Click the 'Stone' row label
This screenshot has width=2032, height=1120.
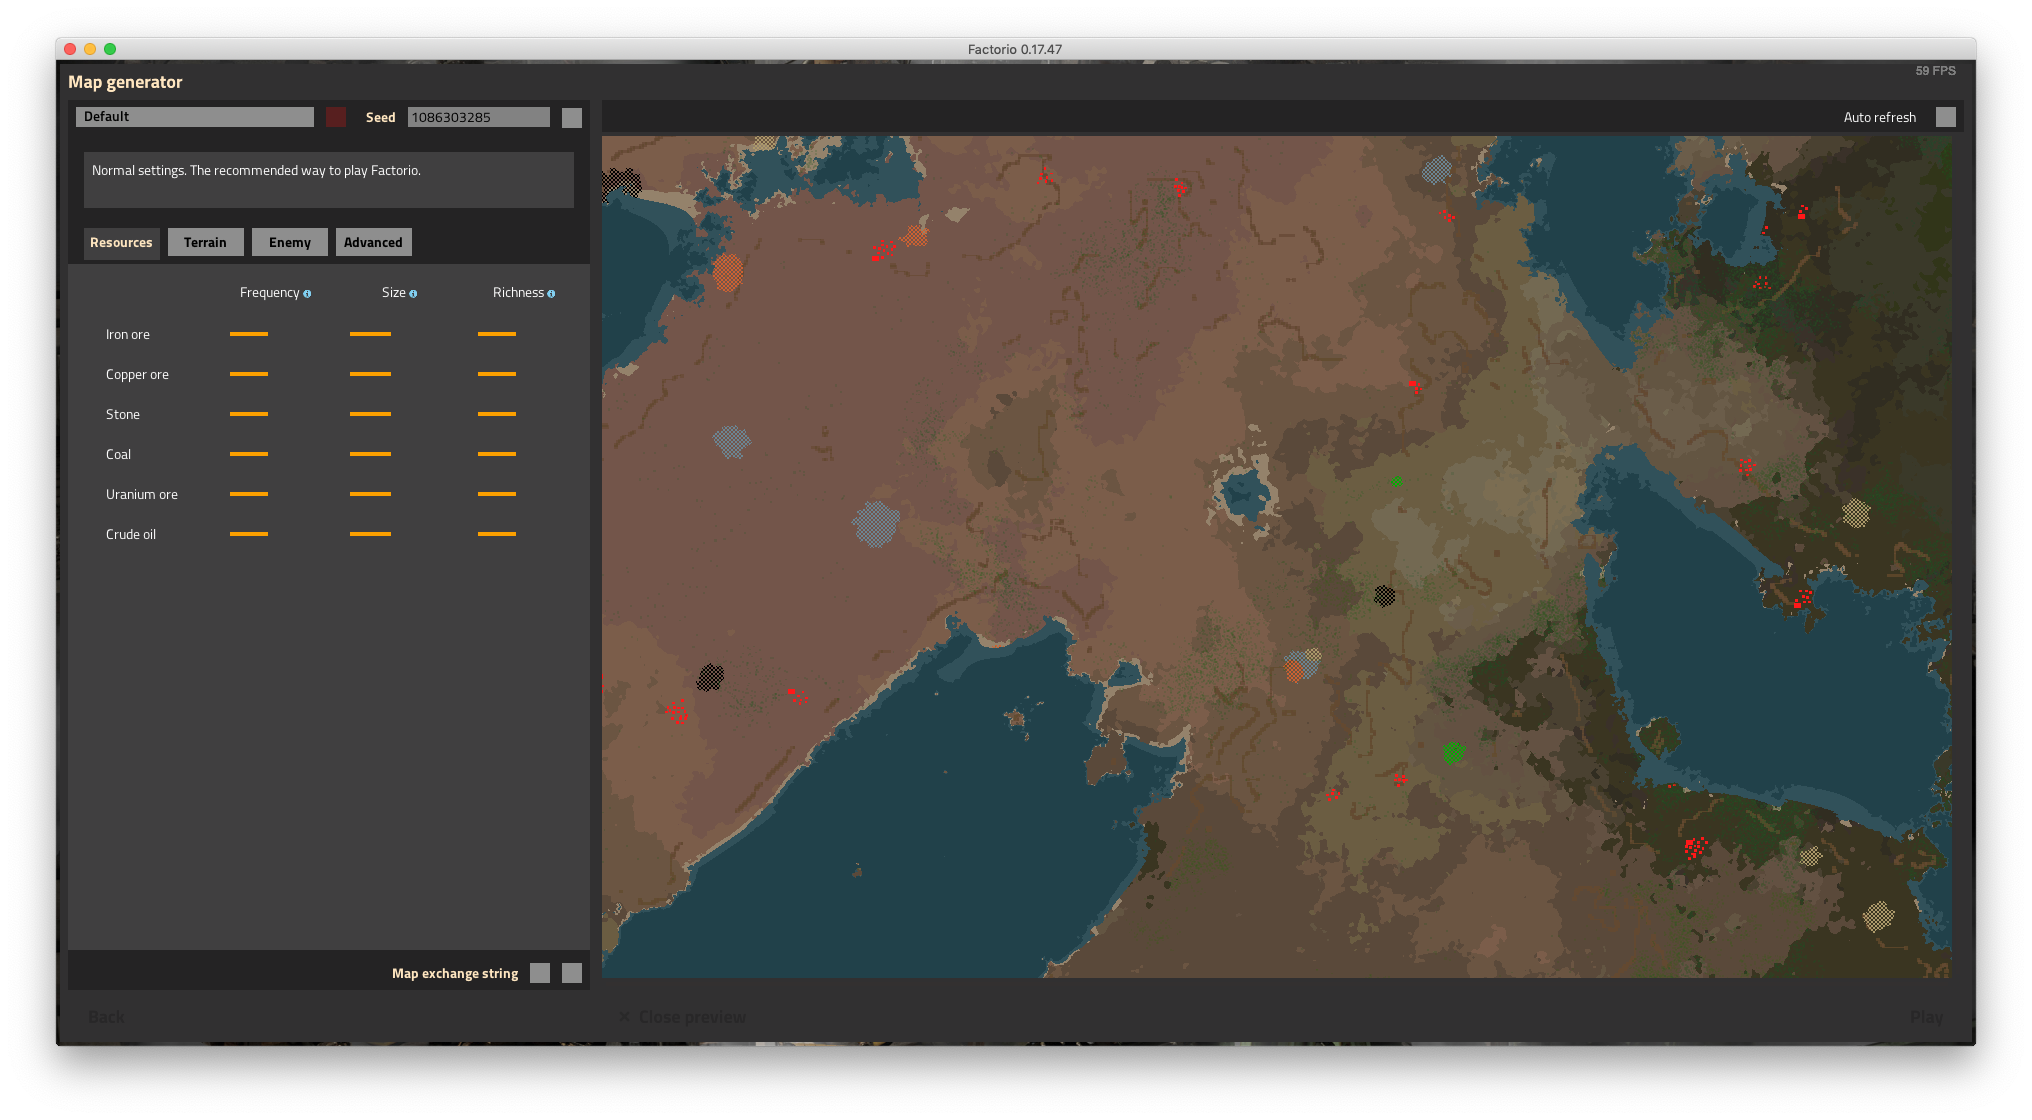[123, 415]
